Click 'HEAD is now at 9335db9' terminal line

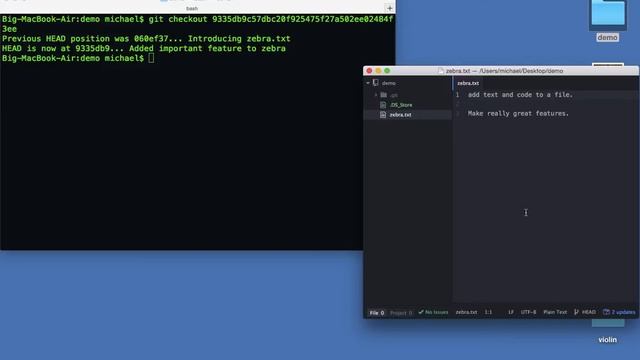[144, 49]
